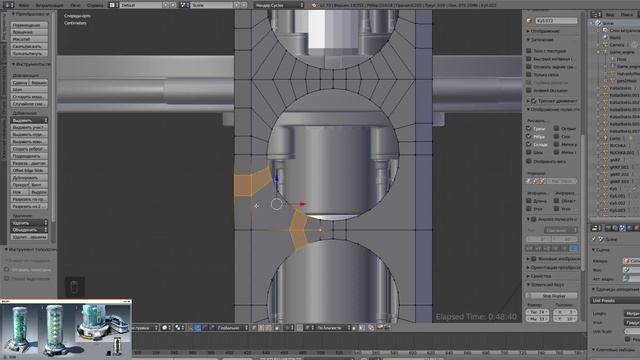Viewport: 640px width, 360px height.
Task: Expand the Отображение panel in the properties region
Action: point(544,31)
